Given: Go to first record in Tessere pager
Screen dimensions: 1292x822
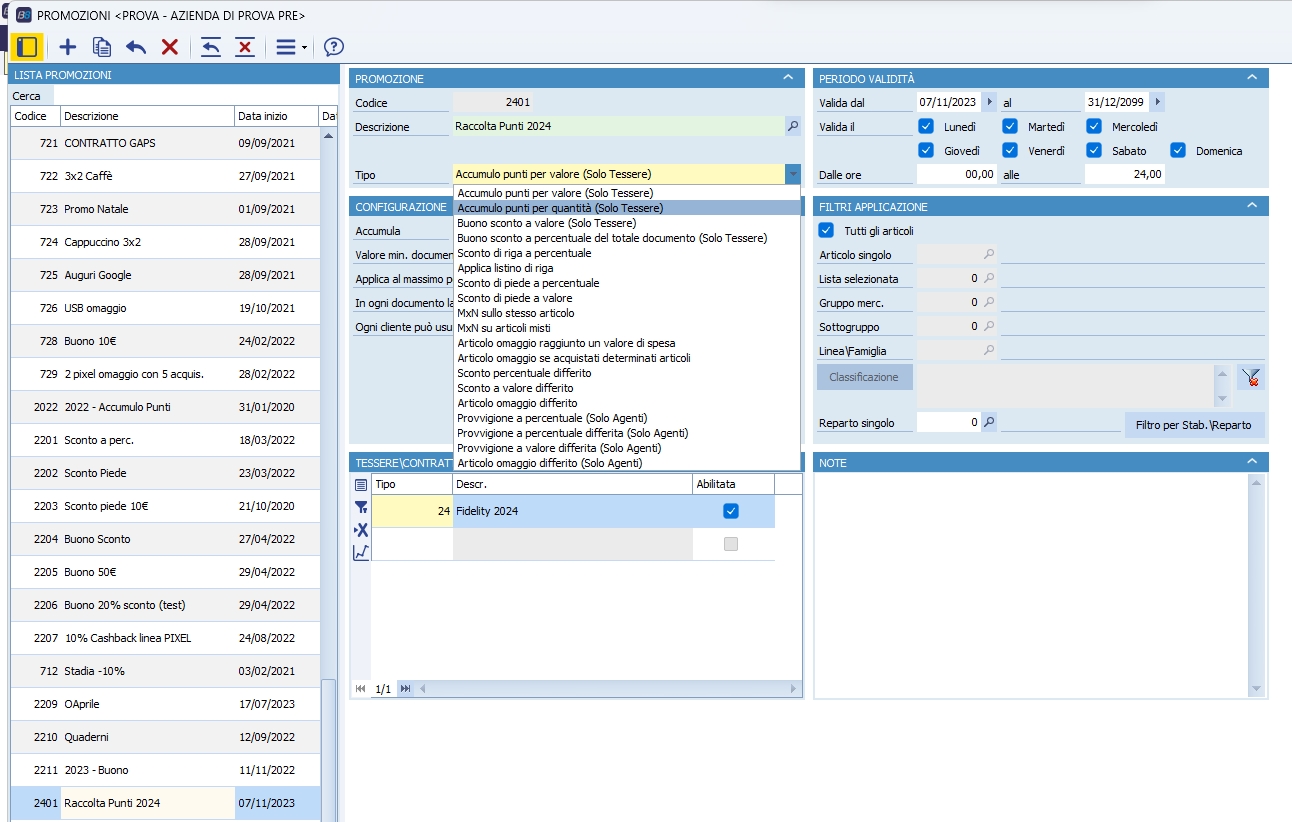Looking at the screenshot, I should [x=361, y=688].
